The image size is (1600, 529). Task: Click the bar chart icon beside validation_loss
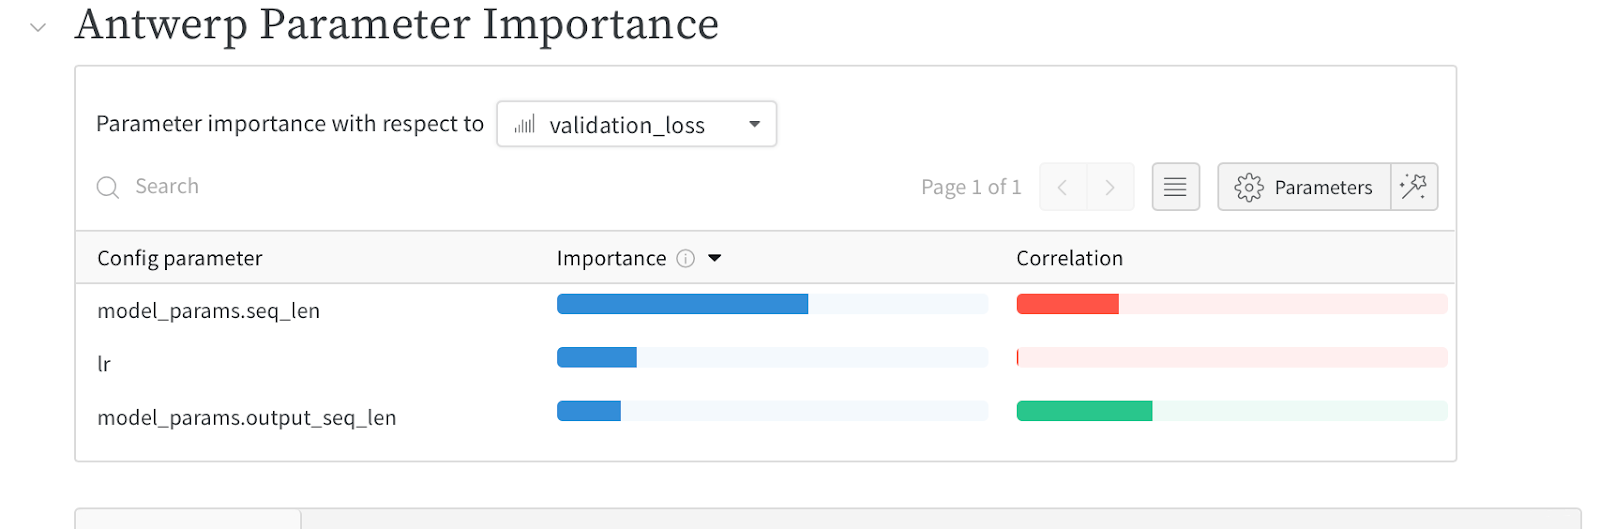[x=525, y=125]
